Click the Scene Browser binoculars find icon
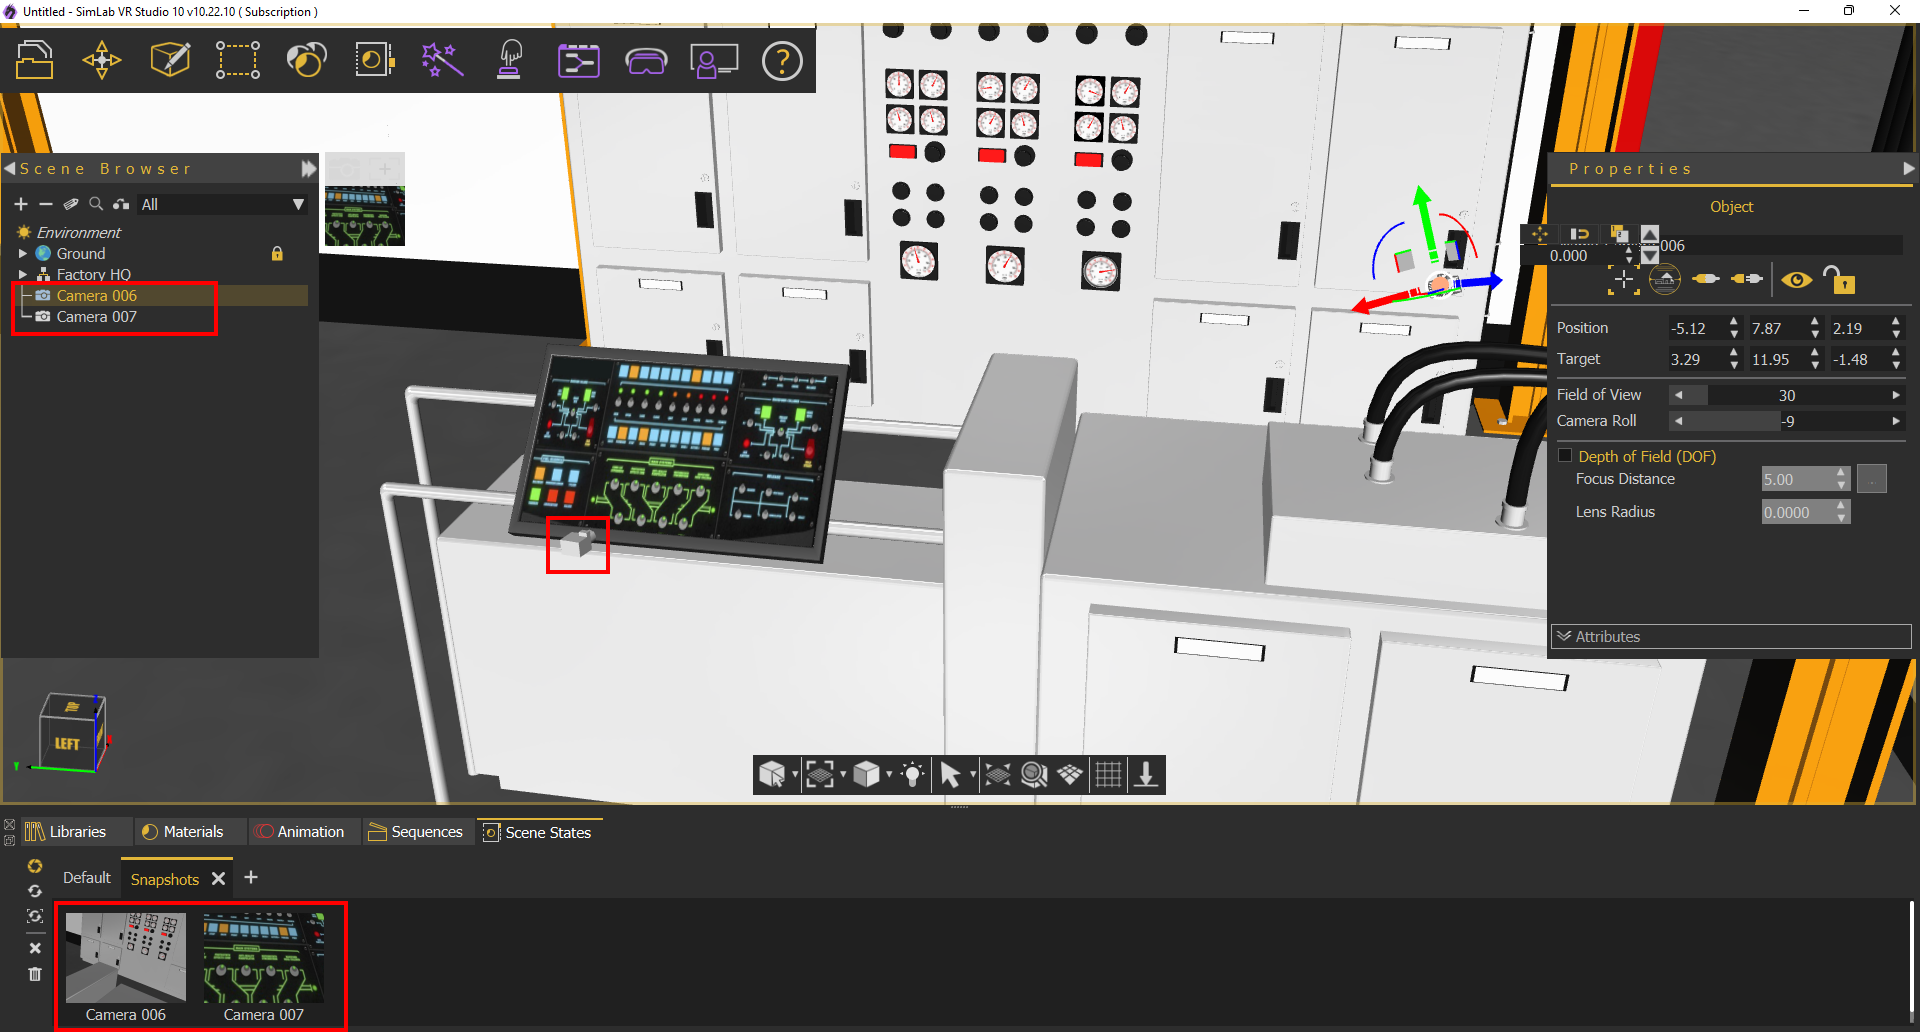The width and height of the screenshot is (1920, 1032). coord(121,204)
